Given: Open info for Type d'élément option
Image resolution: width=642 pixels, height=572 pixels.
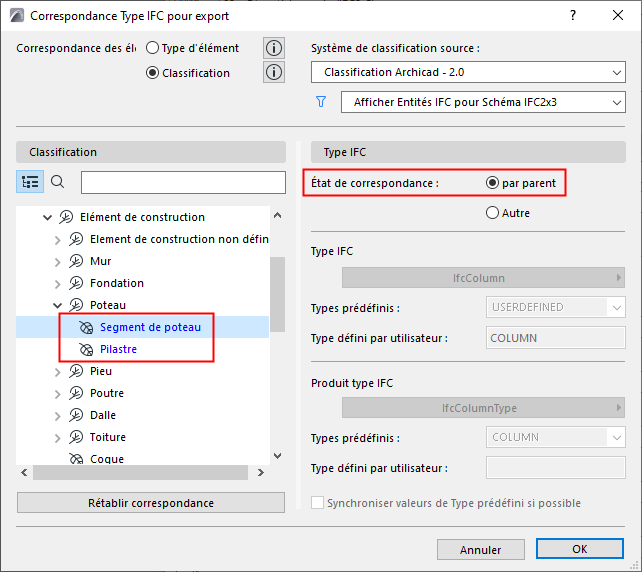Looking at the screenshot, I should 274,48.
